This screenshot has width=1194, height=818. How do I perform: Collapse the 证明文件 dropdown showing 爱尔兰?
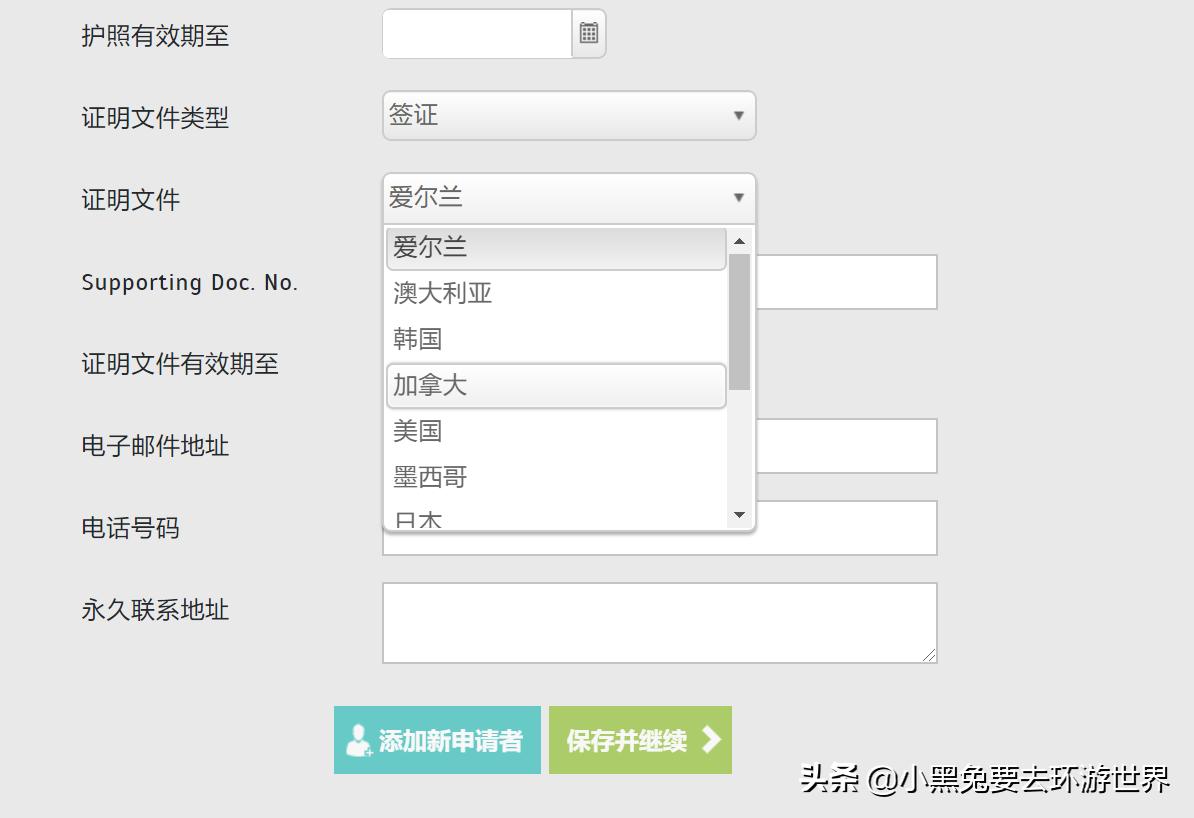pyautogui.click(x=568, y=198)
